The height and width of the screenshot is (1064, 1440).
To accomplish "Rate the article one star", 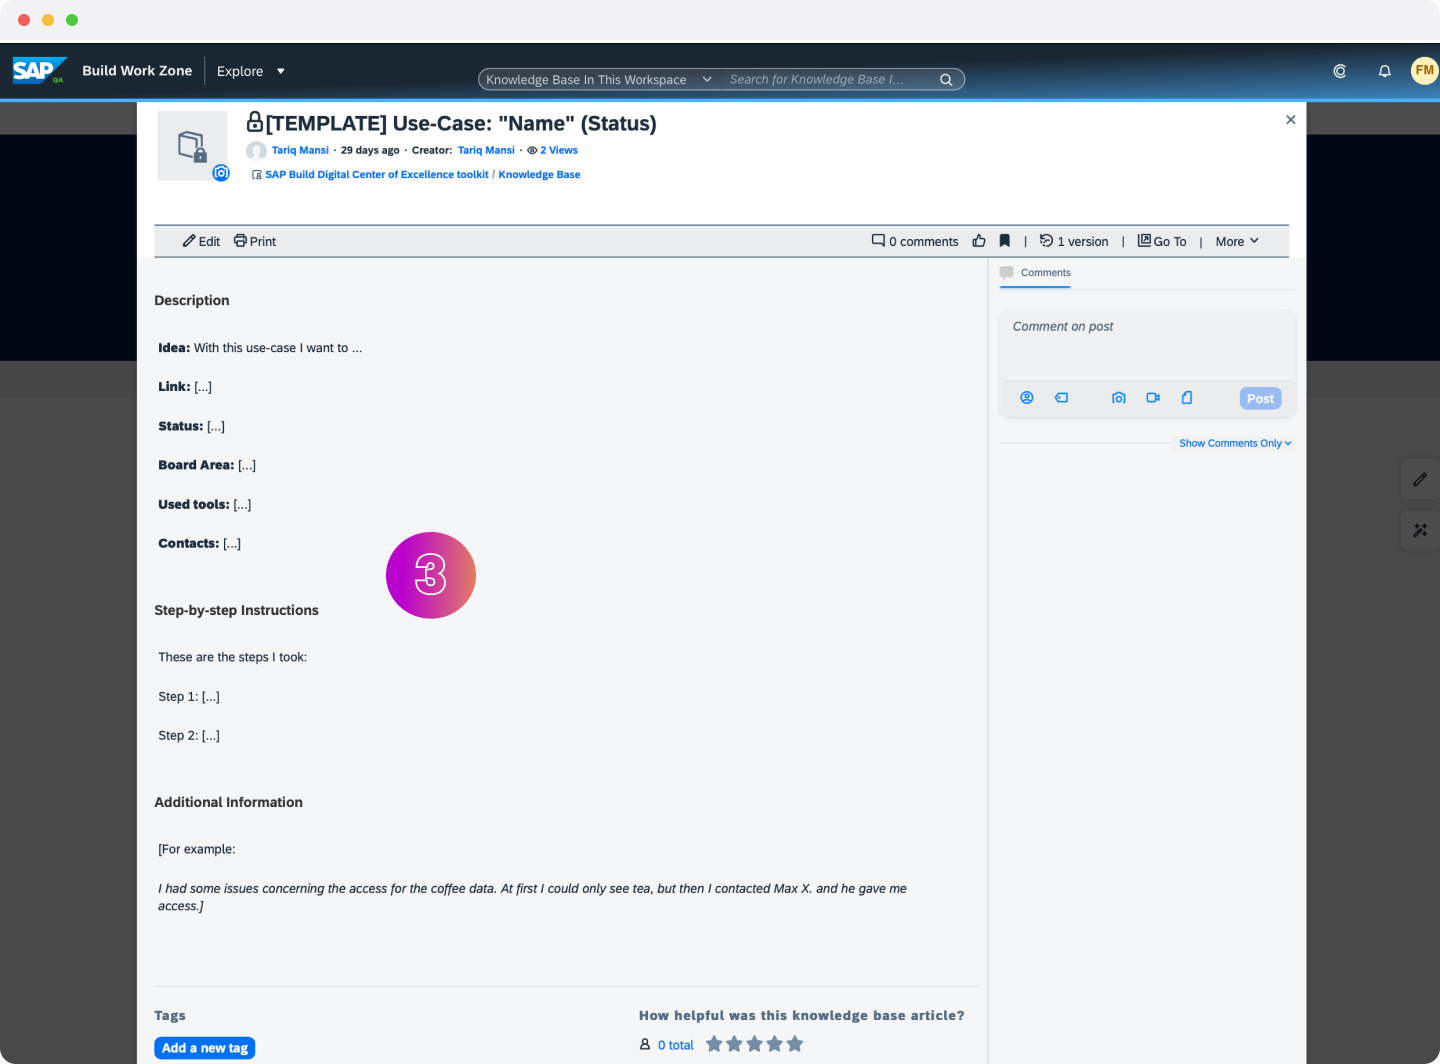I will [x=714, y=1044].
